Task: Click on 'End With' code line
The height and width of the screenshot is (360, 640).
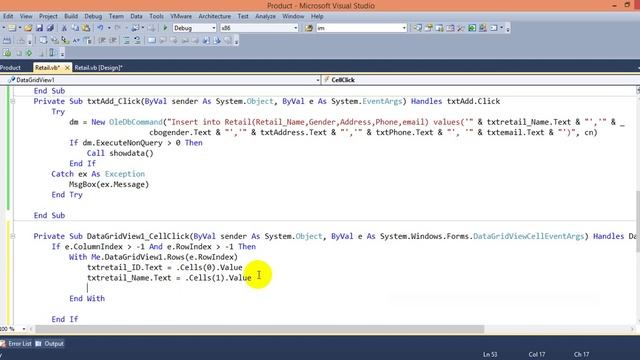Action: (x=87, y=298)
